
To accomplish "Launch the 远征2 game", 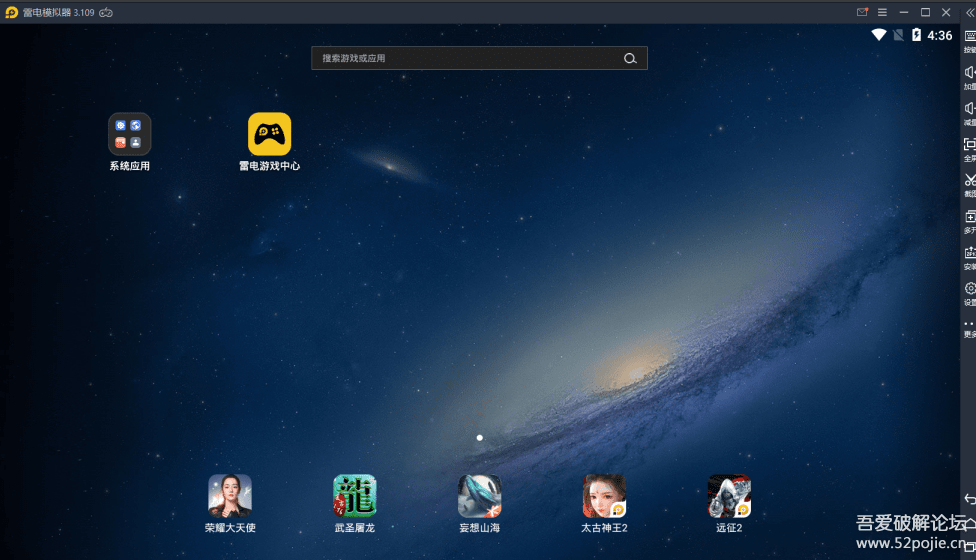I will click(729, 495).
